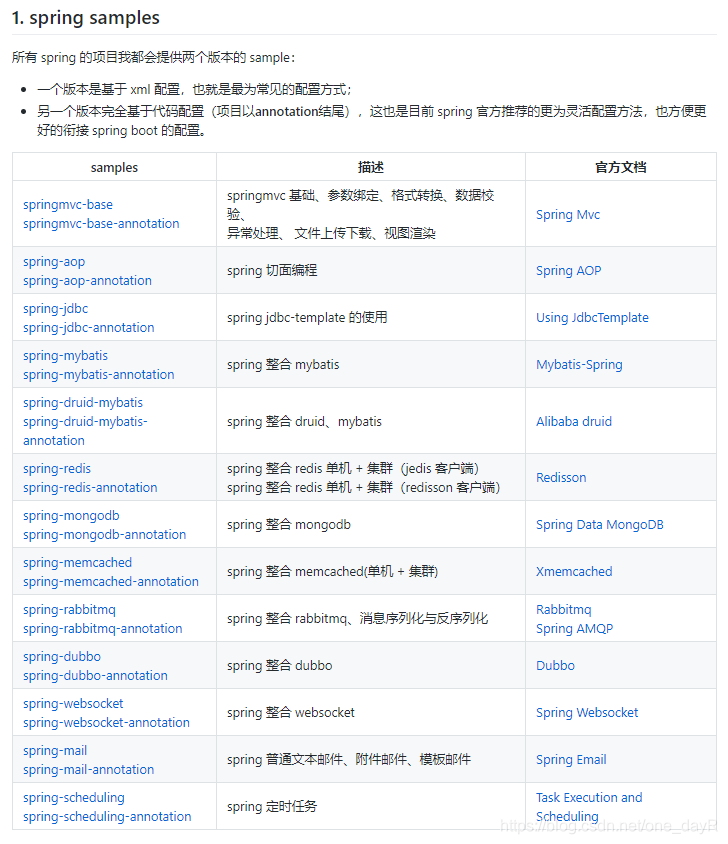The height and width of the screenshot is (844, 728).
Task: Open spring-mybatis-annotation link
Action: point(99,374)
